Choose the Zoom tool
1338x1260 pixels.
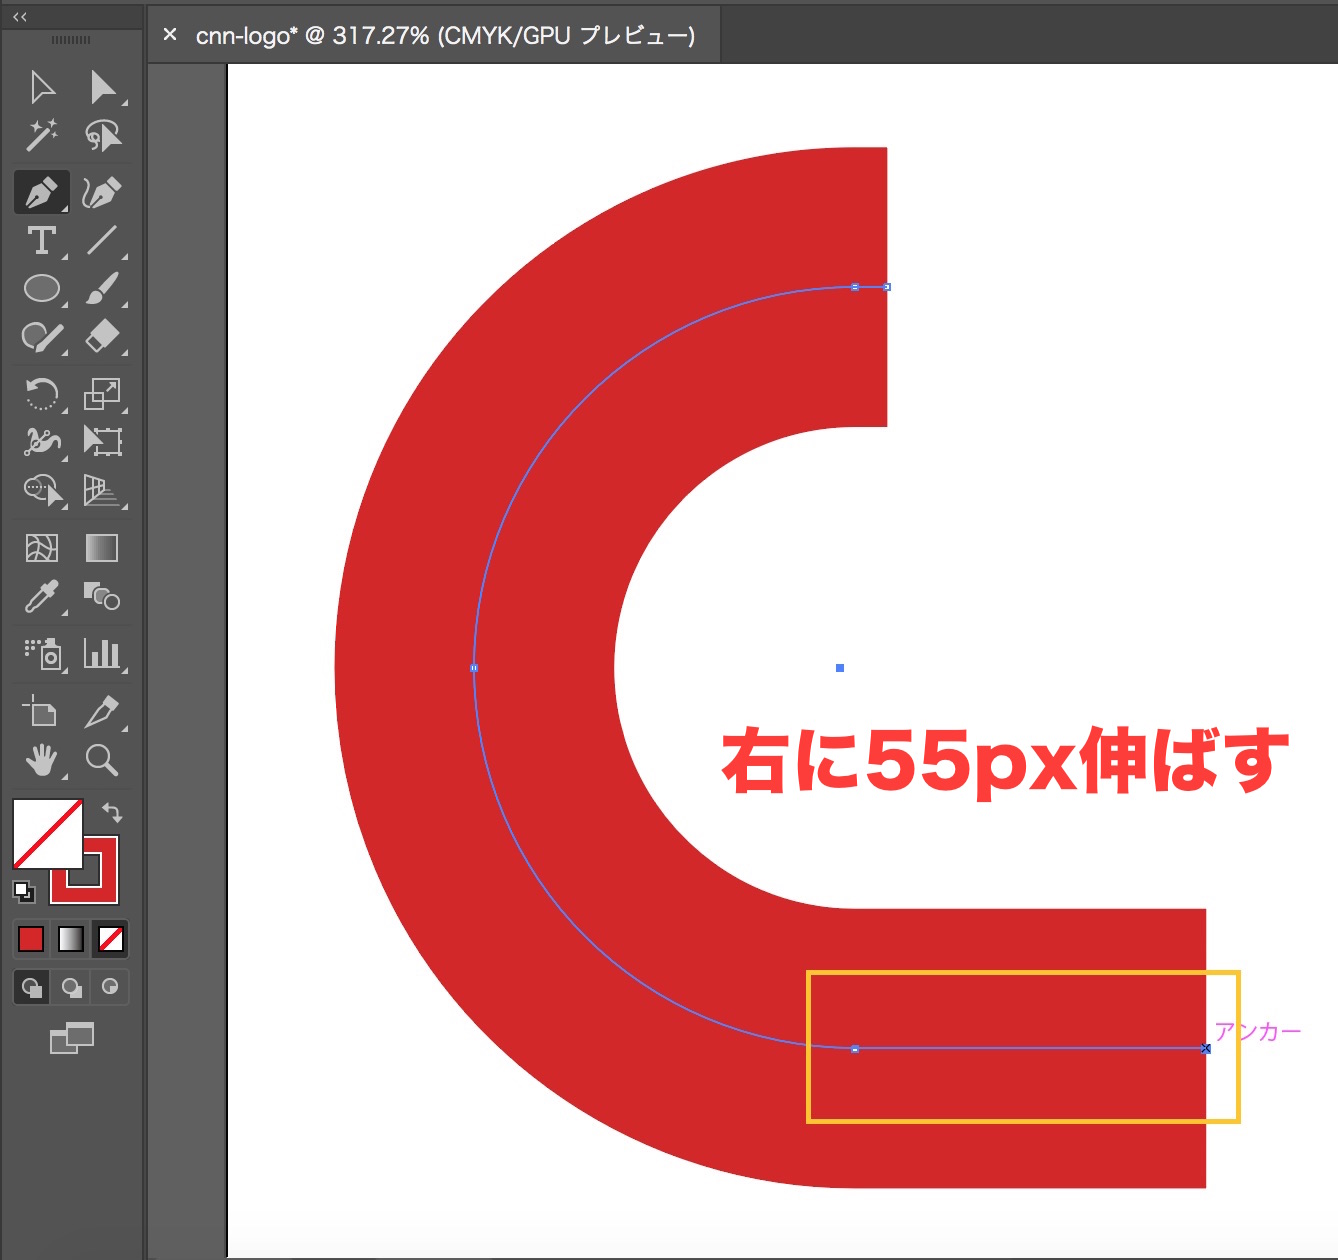tap(102, 760)
